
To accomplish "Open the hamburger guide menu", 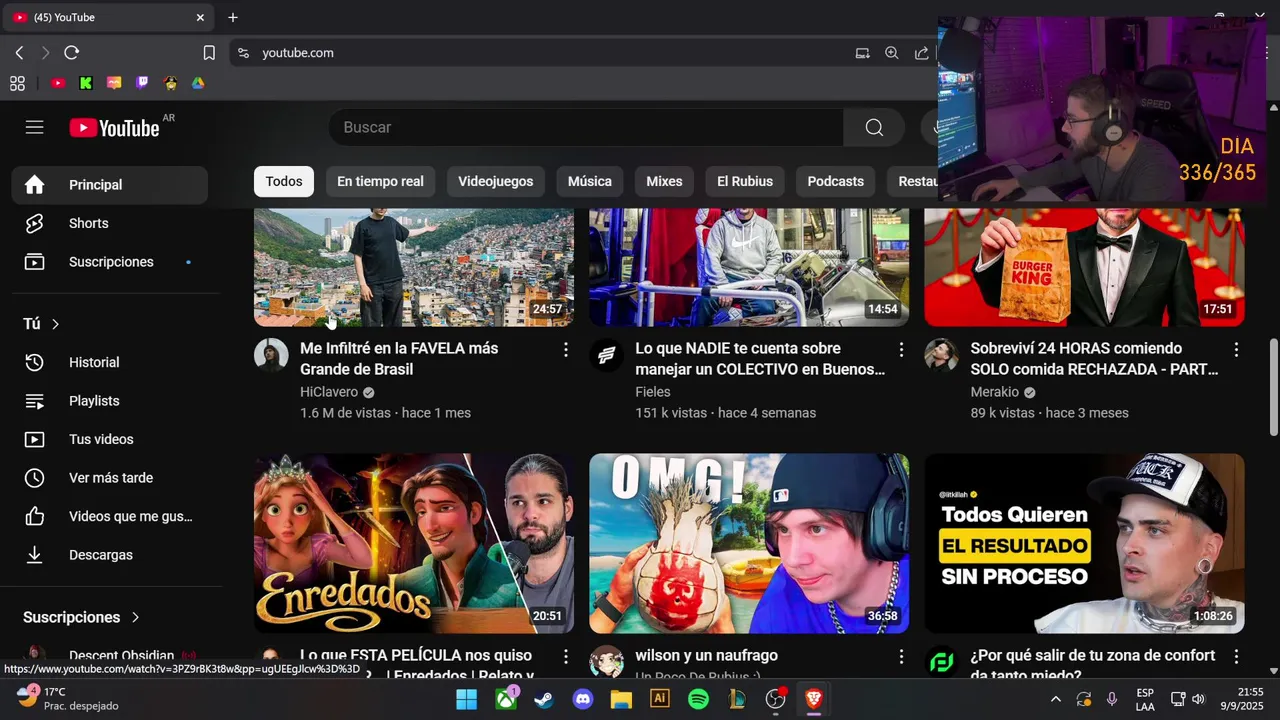I will 35,127.
